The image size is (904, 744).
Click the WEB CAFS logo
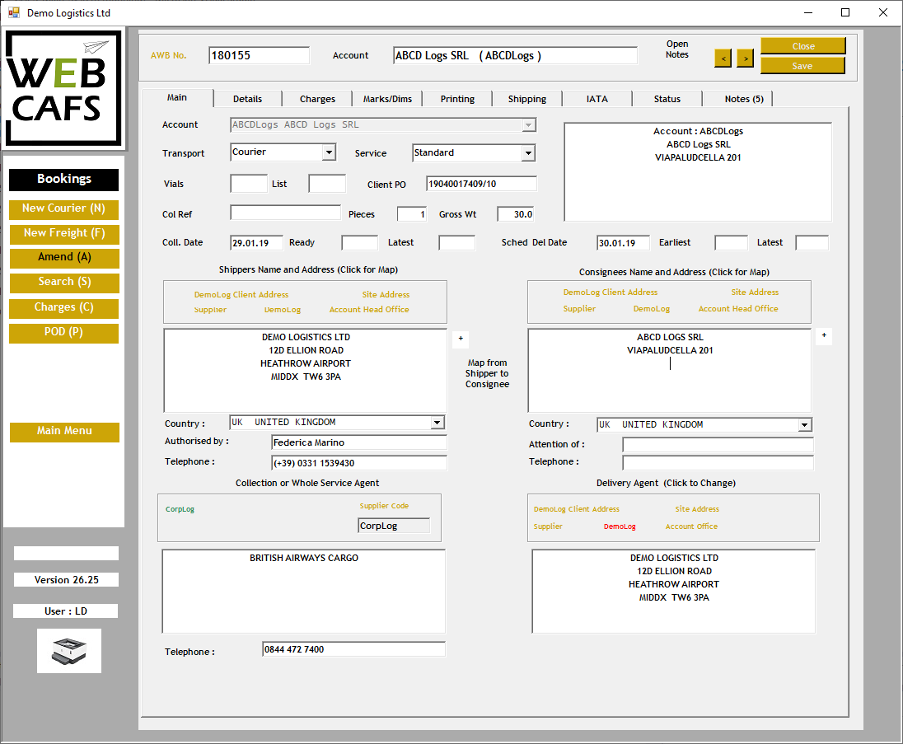64,88
